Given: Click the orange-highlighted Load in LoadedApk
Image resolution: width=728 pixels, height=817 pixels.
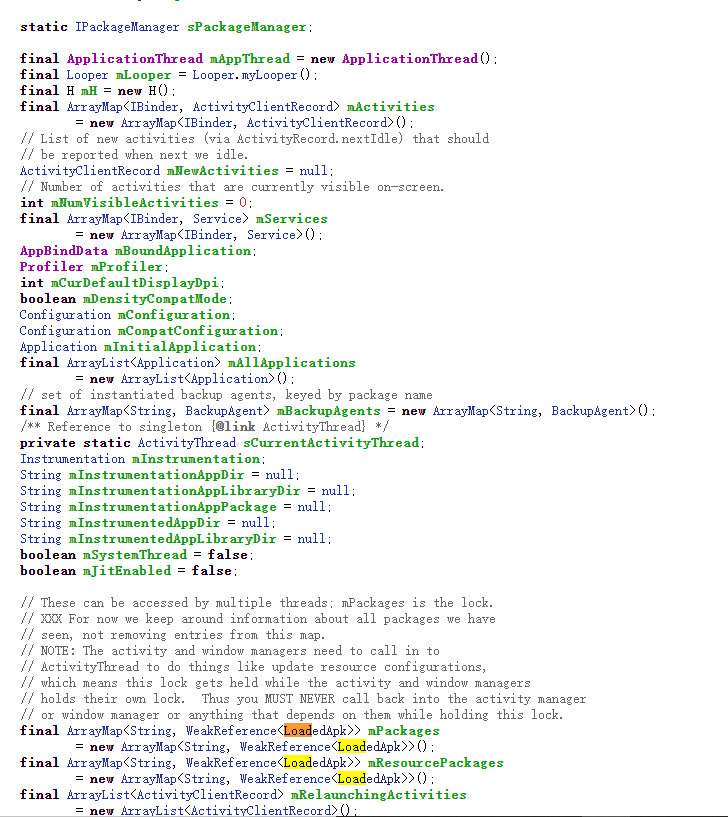Looking at the screenshot, I should click(298, 731).
